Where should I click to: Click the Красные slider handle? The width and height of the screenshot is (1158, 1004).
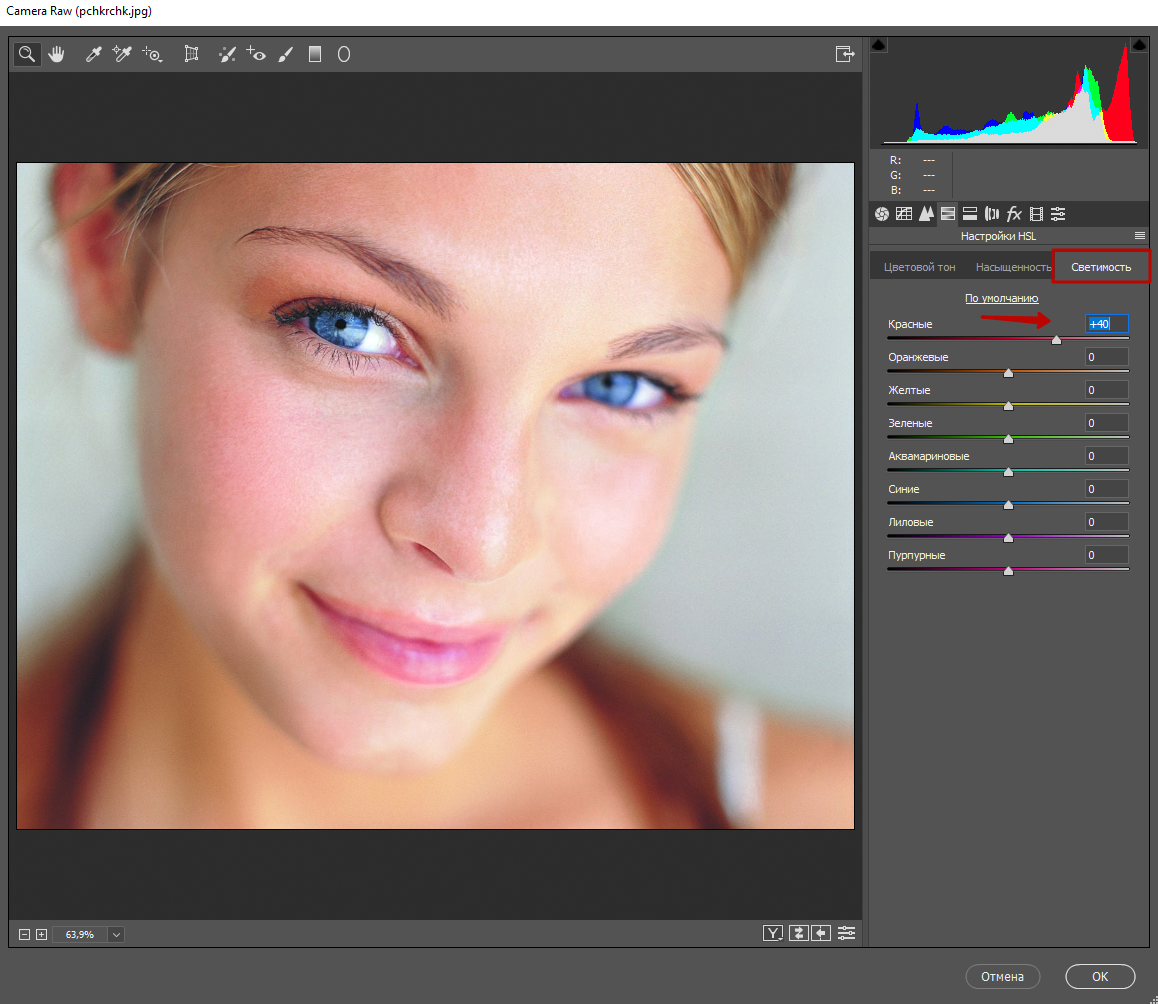coord(1056,339)
